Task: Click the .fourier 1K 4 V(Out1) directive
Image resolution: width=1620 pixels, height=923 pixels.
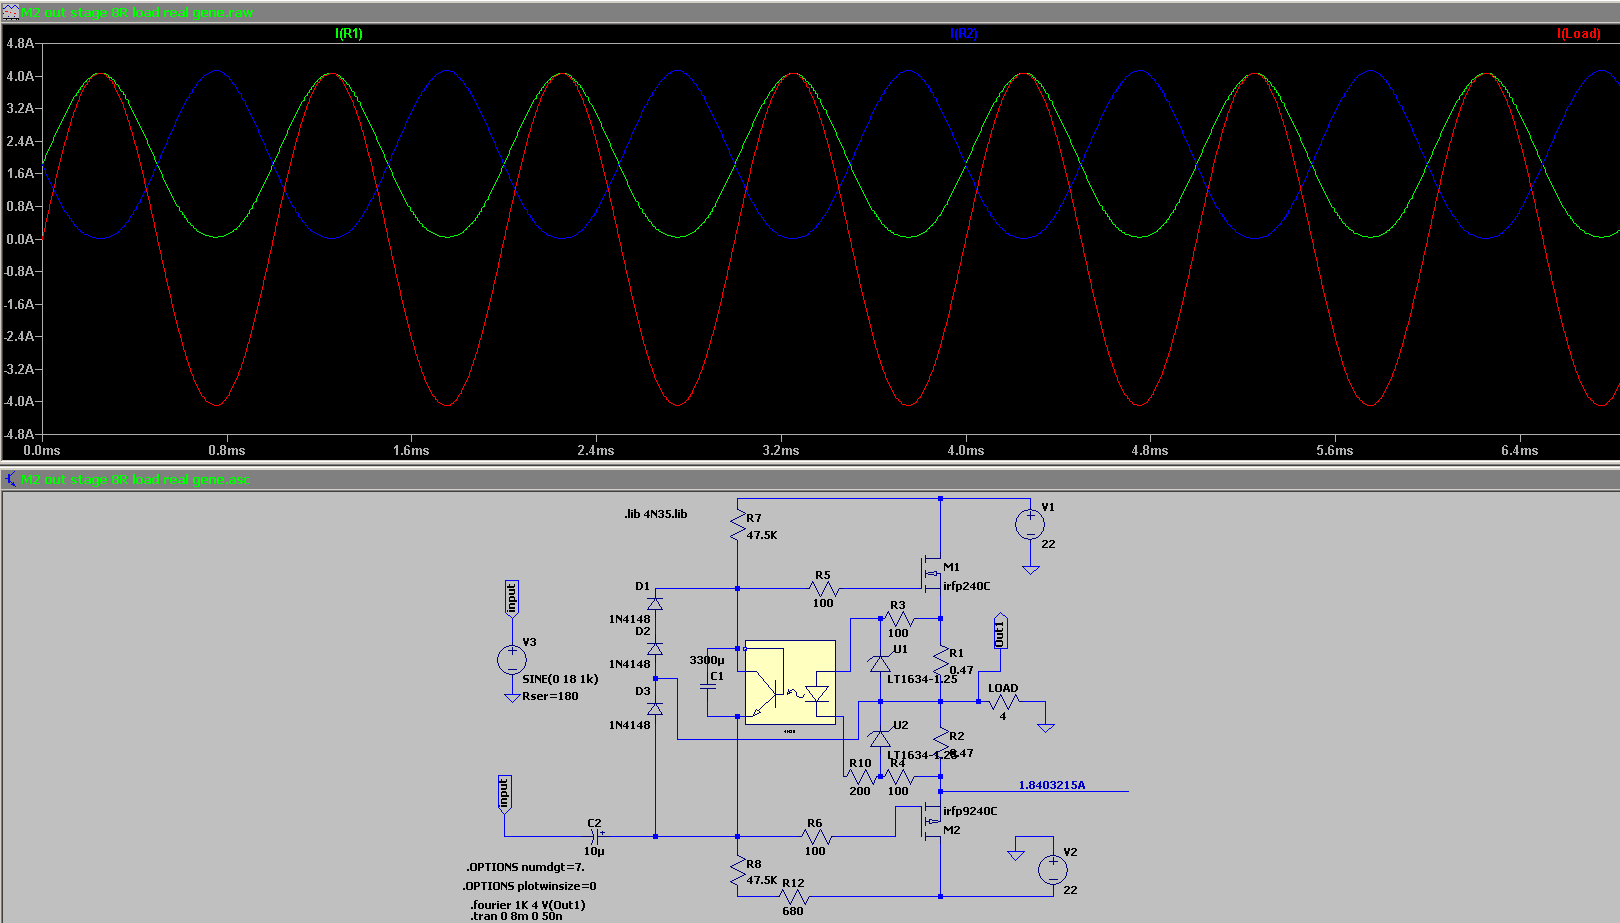Action: point(528,905)
